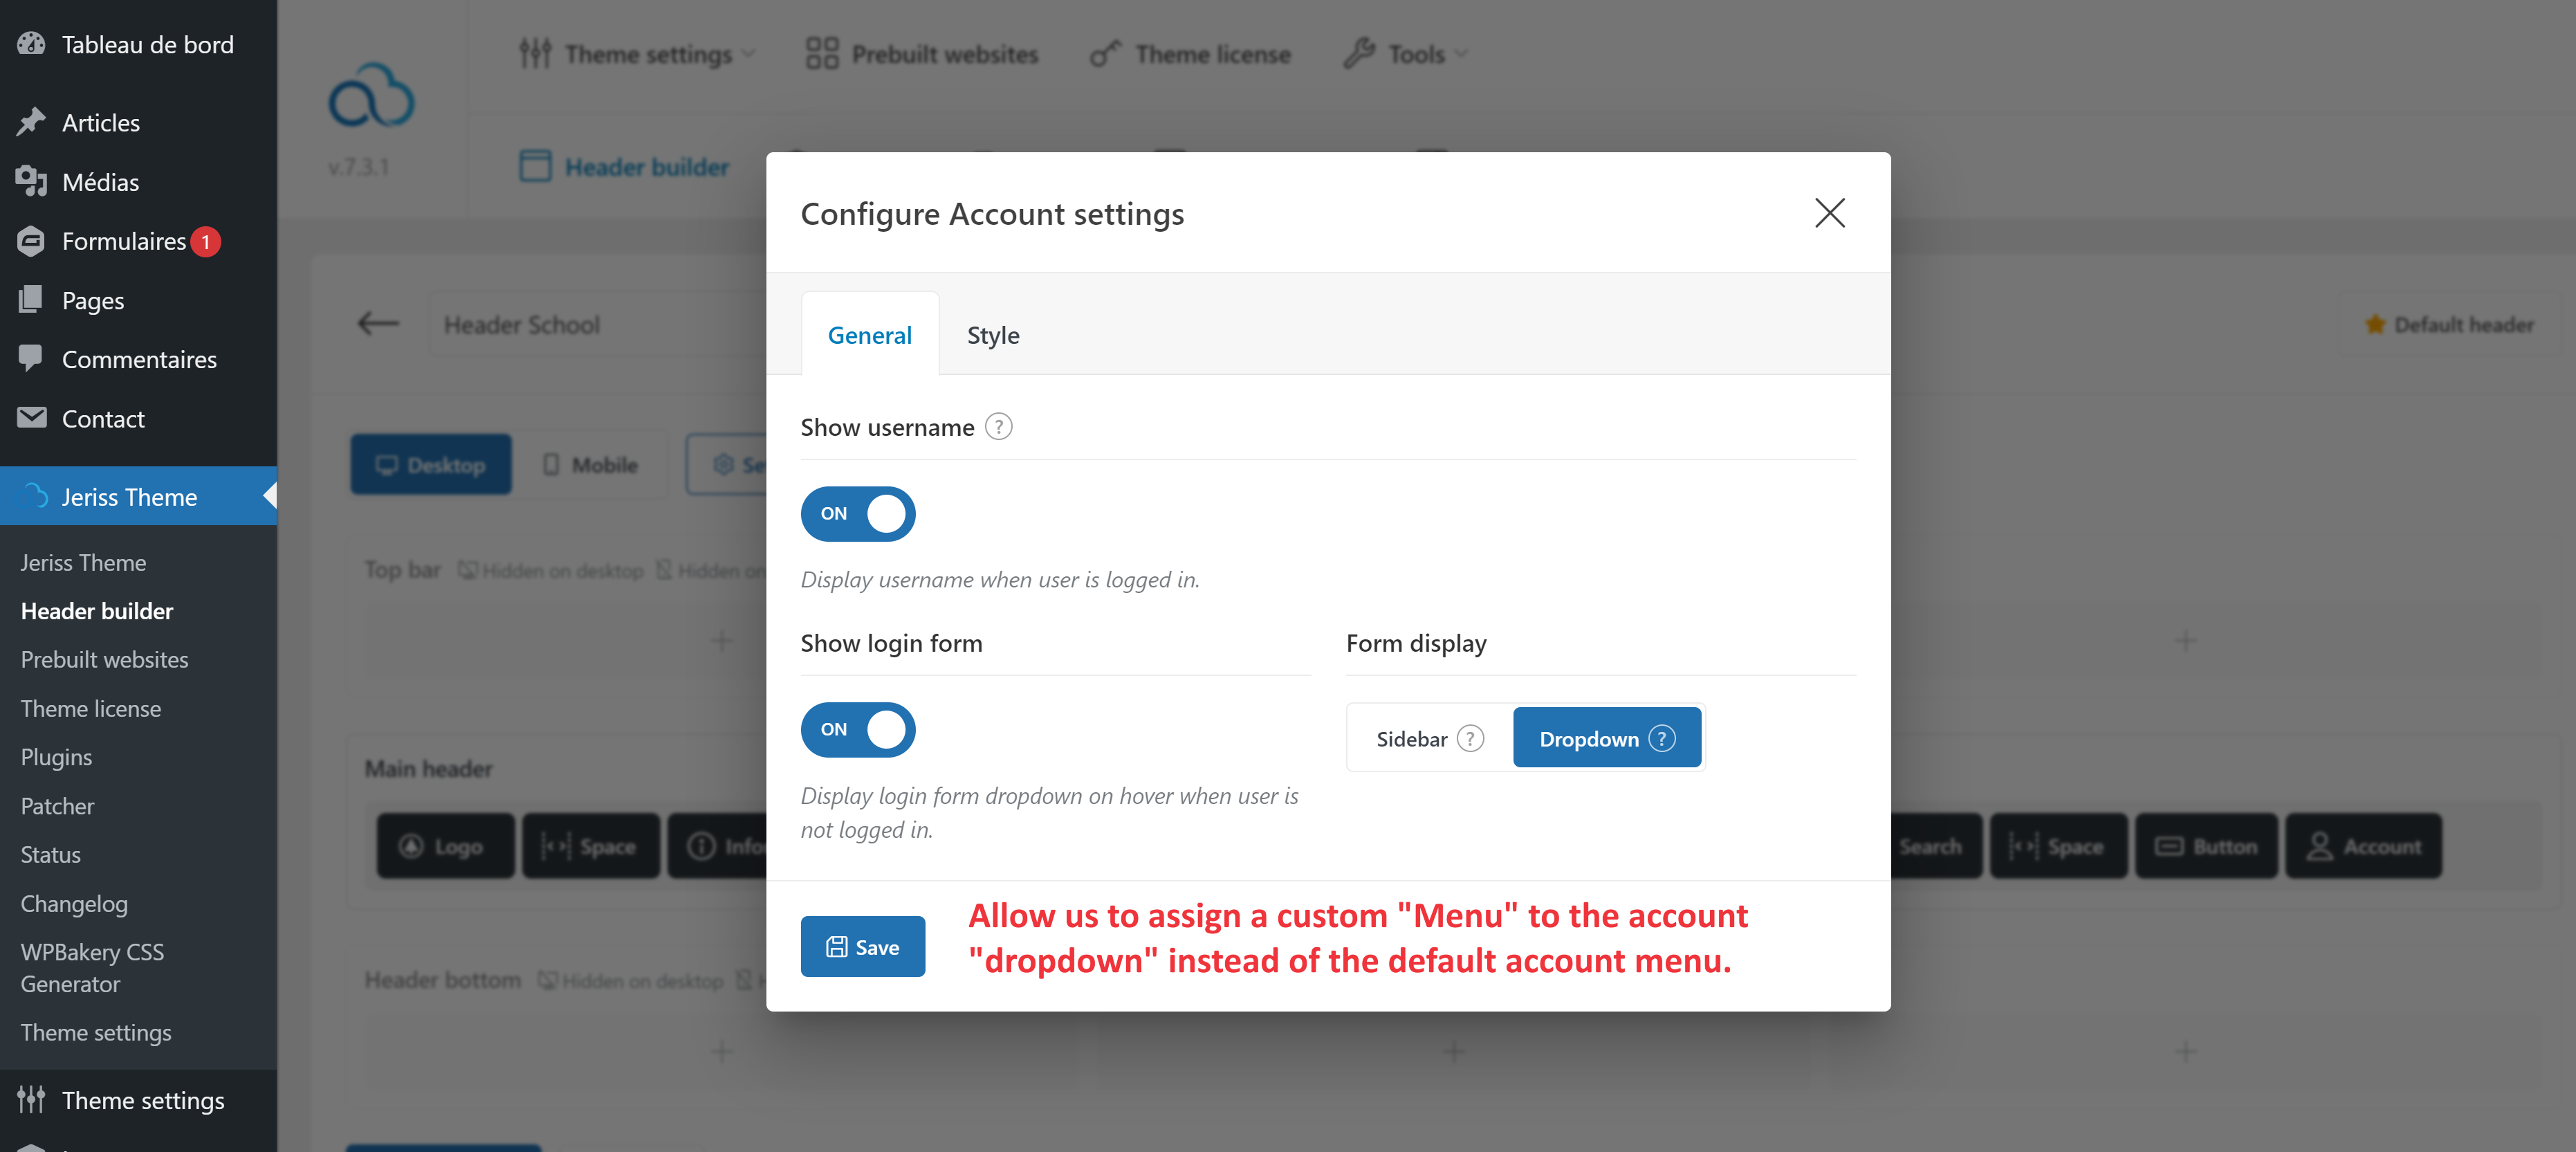Select the Search header element
Screen dimensions: 2576x1152
click(x=1935, y=846)
